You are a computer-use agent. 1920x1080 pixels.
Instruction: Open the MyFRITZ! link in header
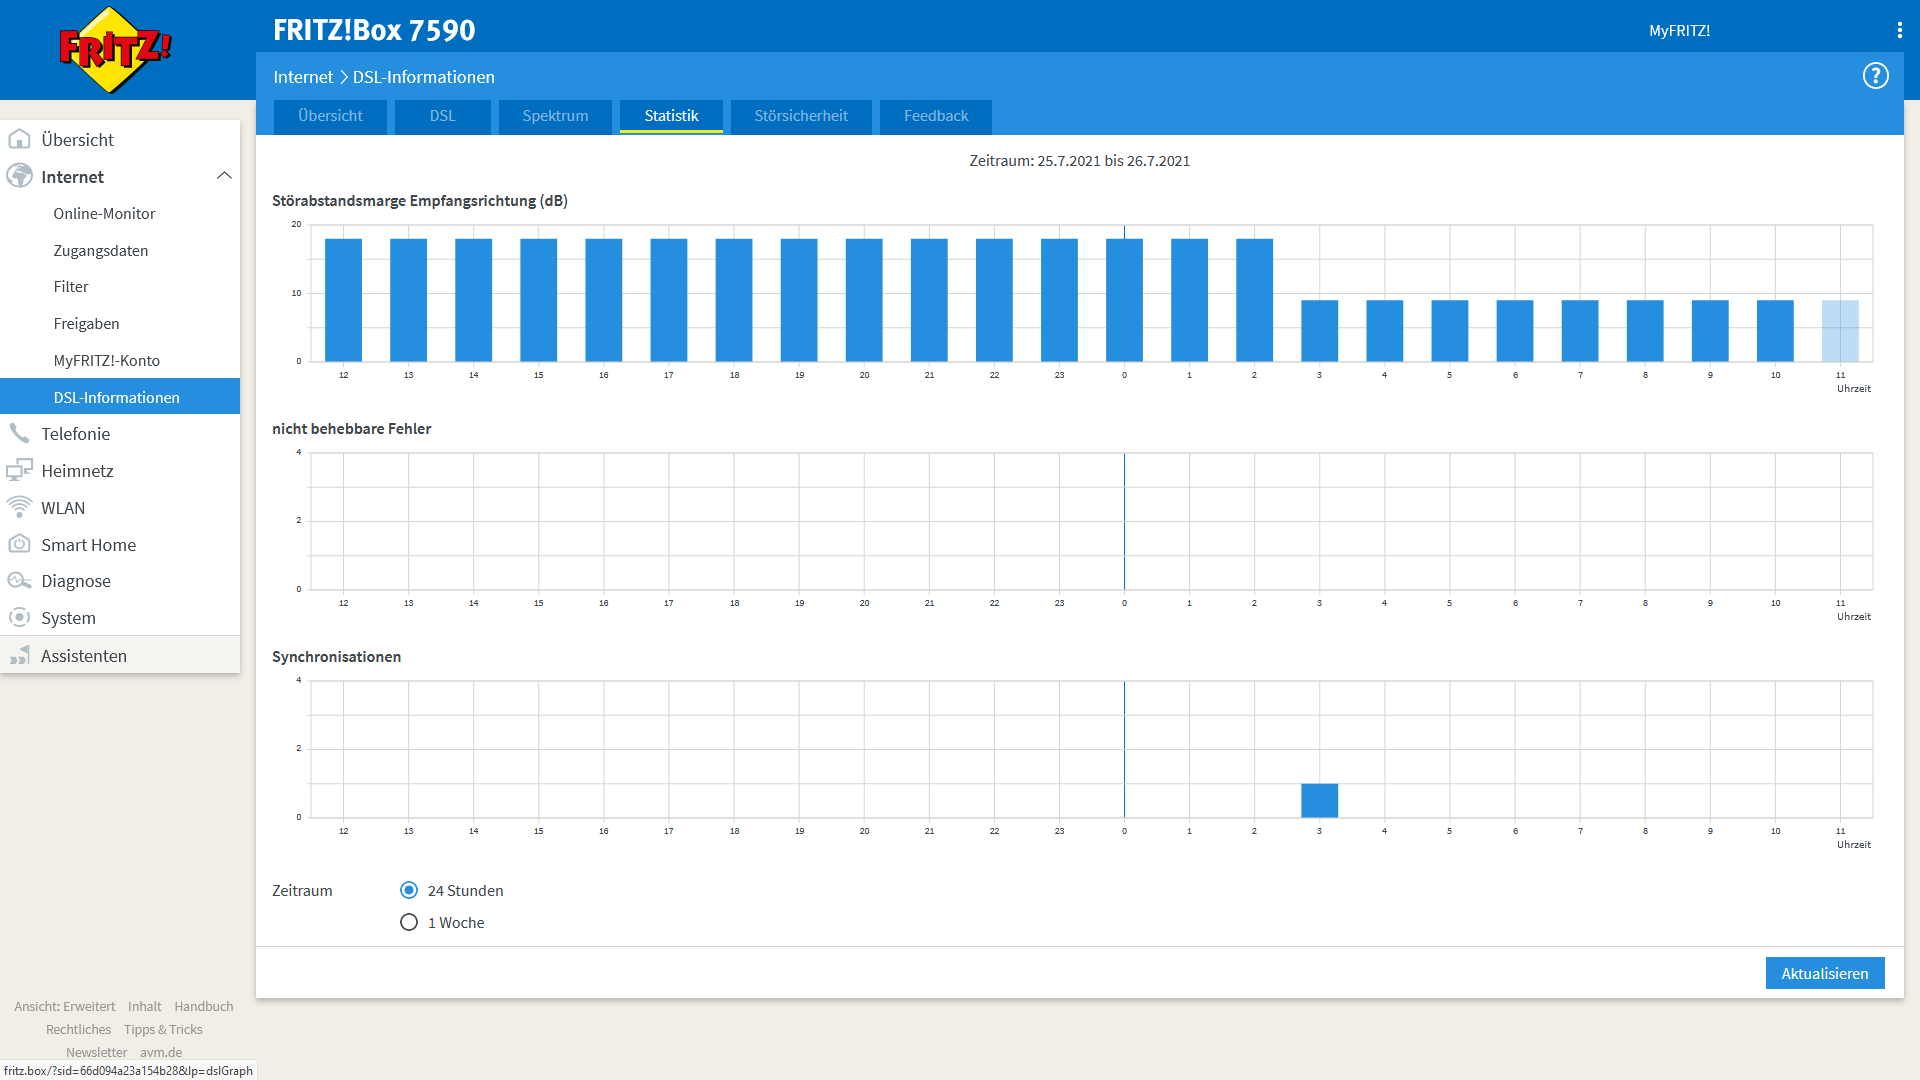pyautogui.click(x=1679, y=31)
